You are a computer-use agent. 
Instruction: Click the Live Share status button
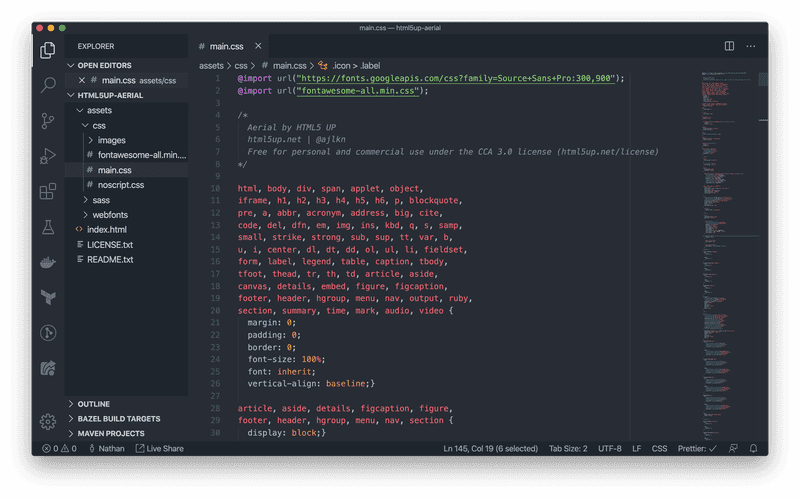tap(160, 449)
